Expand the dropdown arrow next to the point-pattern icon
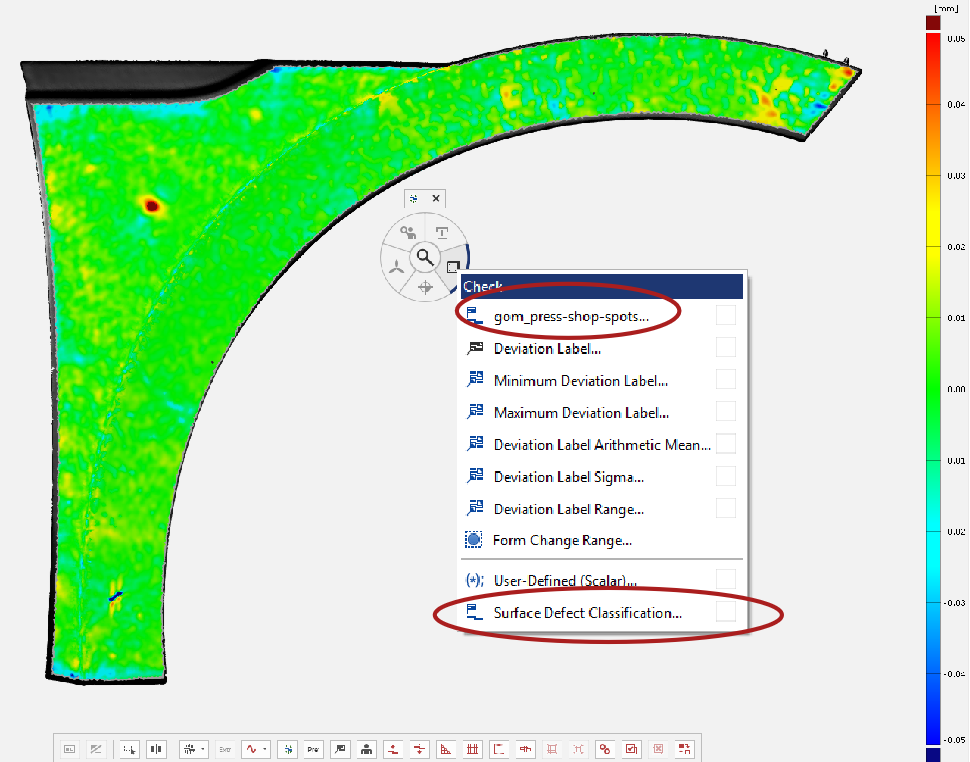The width and height of the screenshot is (970, 762). coord(203,748)
